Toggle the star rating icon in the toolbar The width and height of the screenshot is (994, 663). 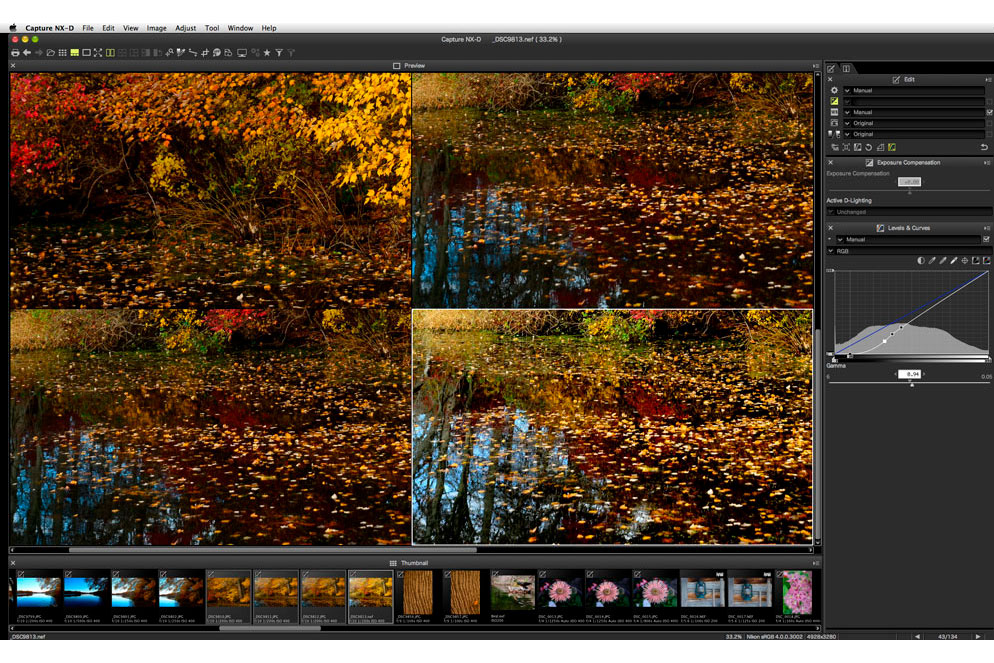tap(266, 53)
